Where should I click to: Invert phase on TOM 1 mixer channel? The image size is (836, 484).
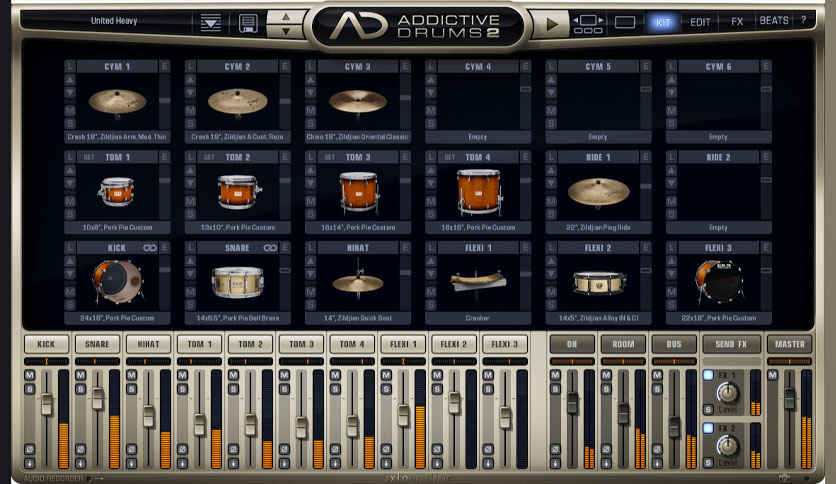(182, 449)
